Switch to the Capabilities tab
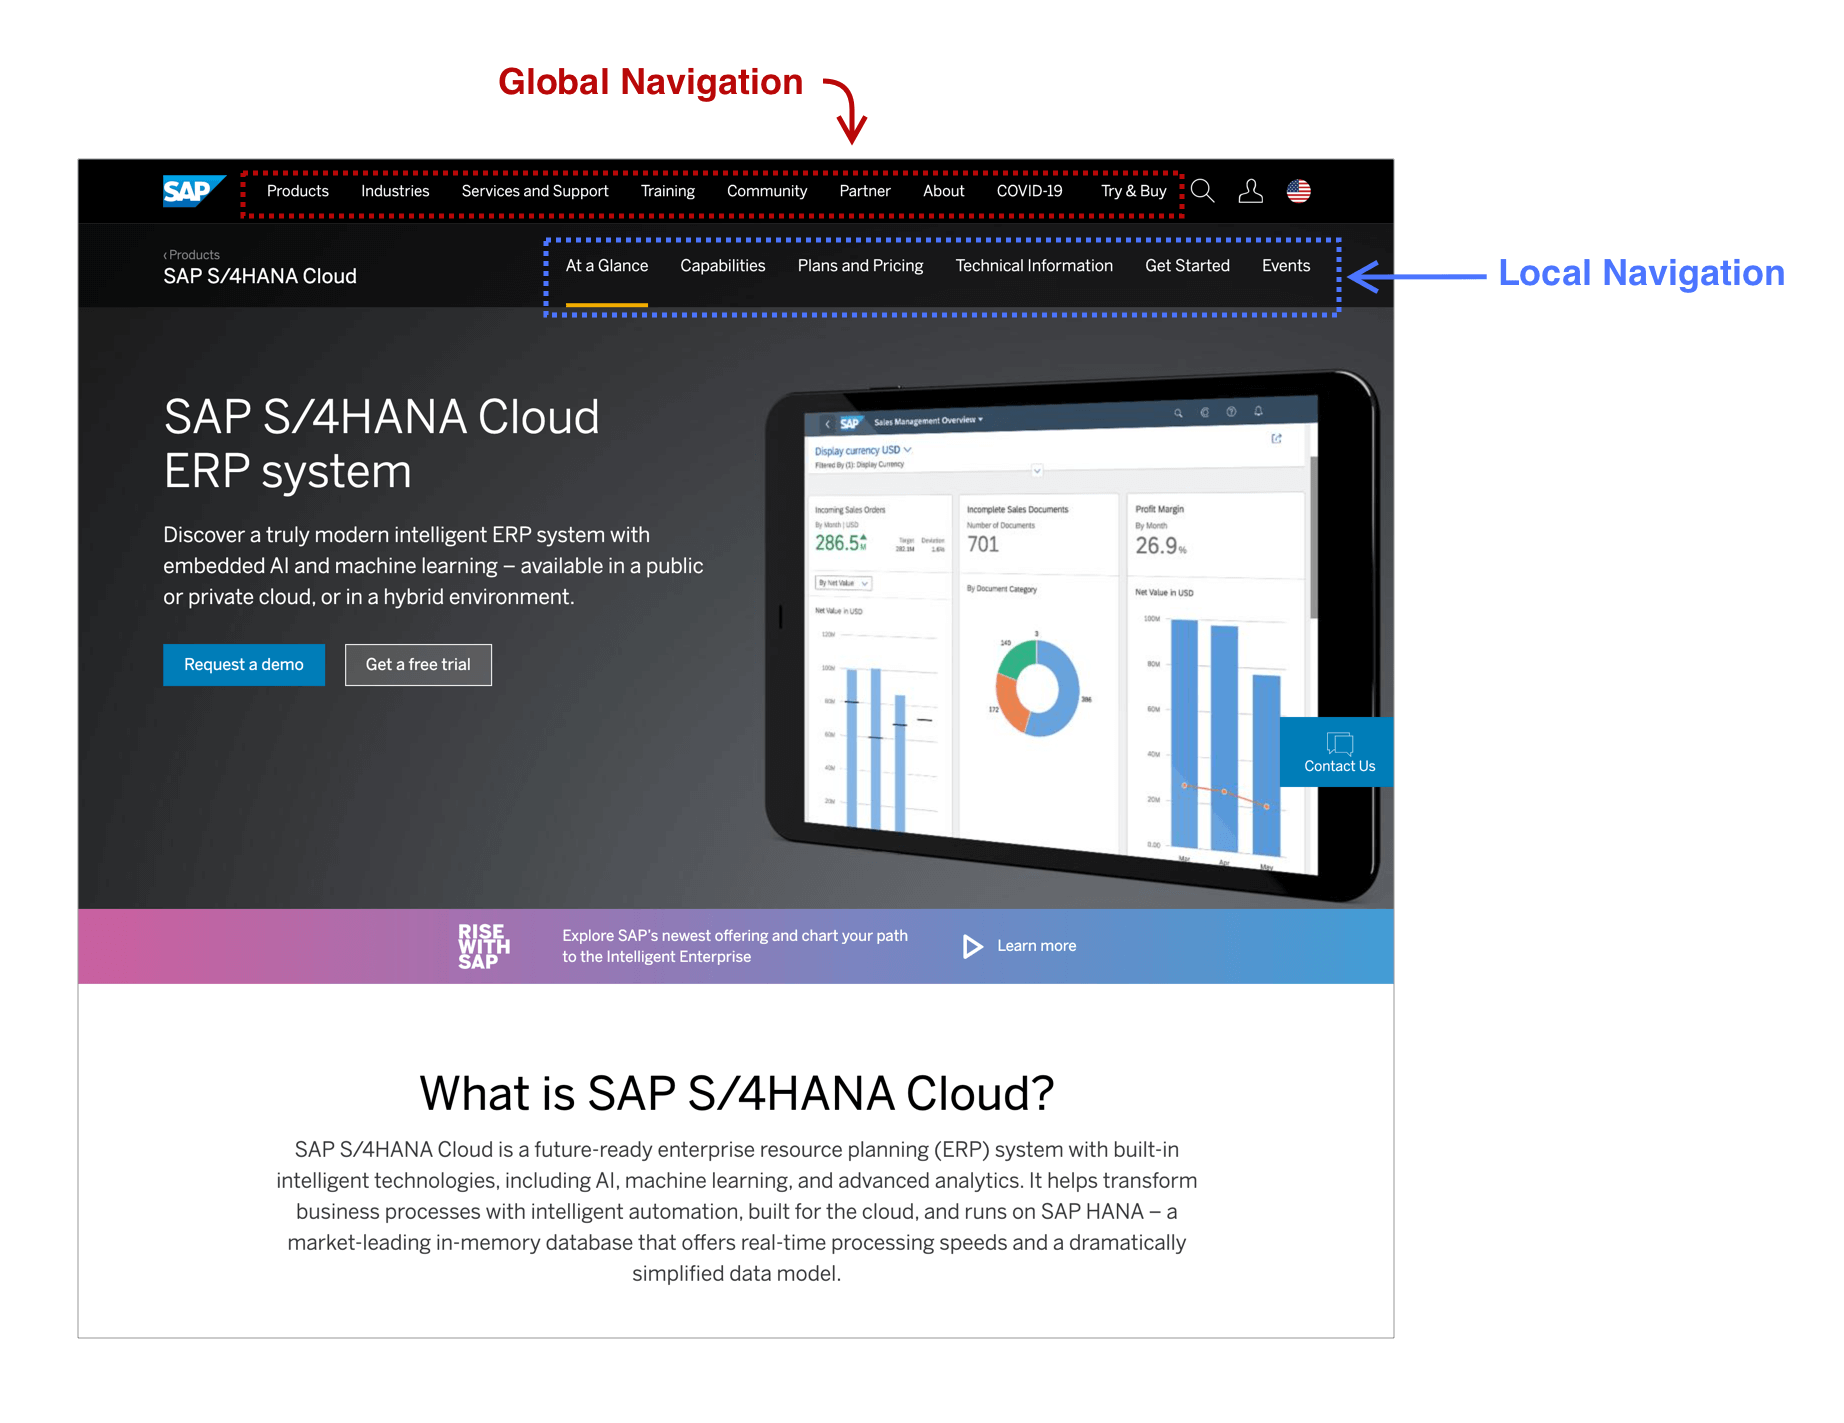 (722, 266)
